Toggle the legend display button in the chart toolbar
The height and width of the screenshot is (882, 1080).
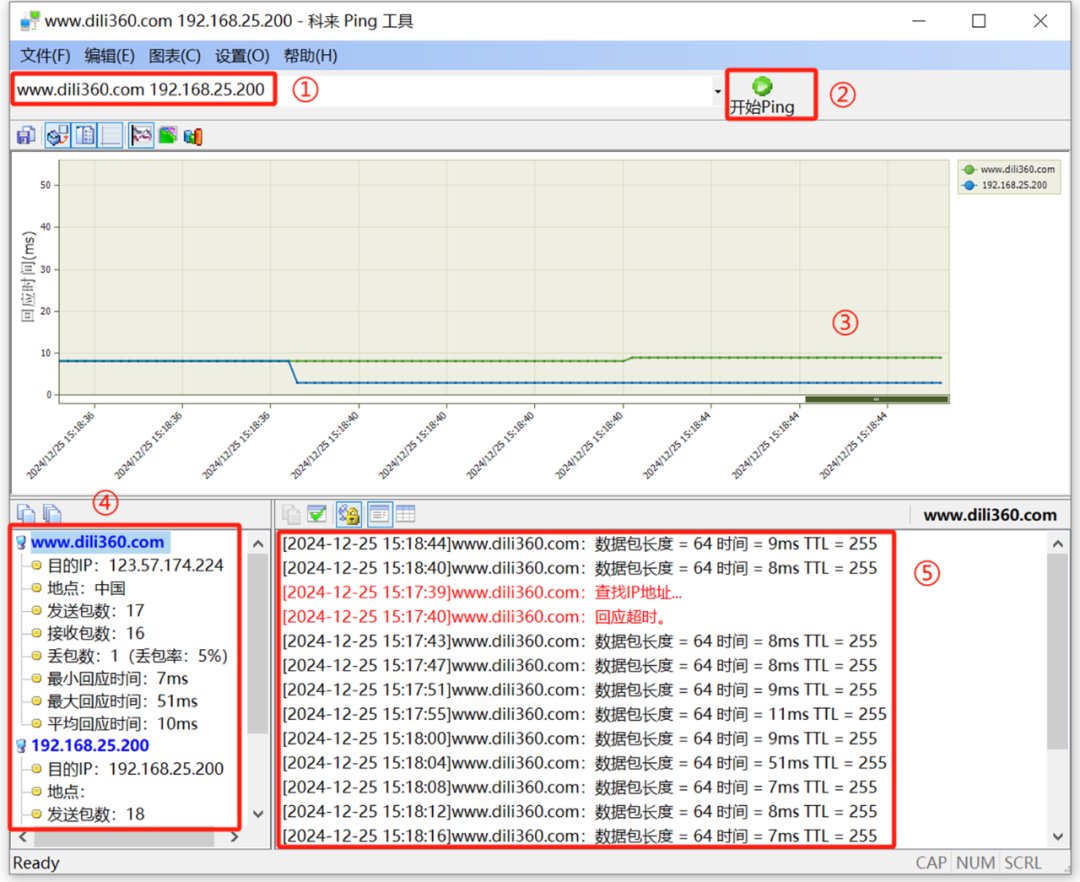coord(85,135)
